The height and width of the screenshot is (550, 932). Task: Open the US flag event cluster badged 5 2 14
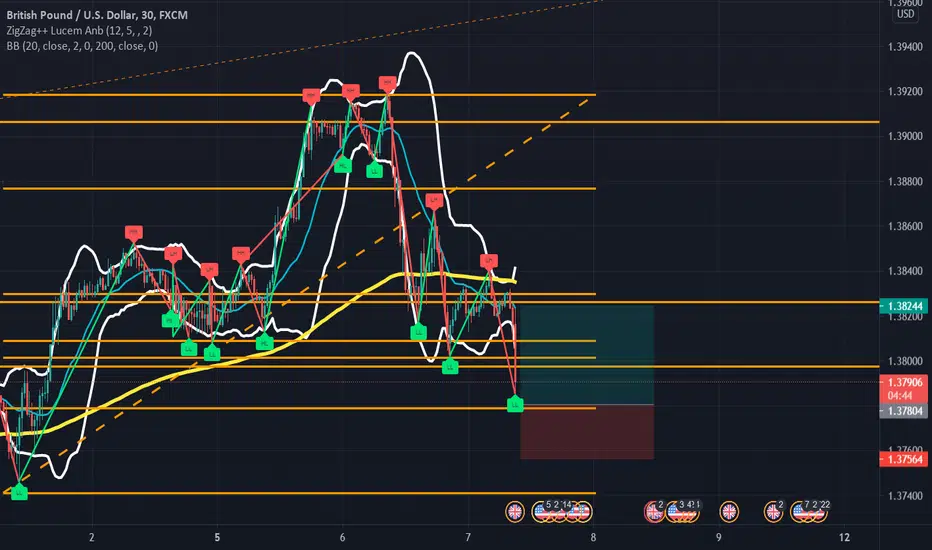pyautogui.click(x=562, y=511)
